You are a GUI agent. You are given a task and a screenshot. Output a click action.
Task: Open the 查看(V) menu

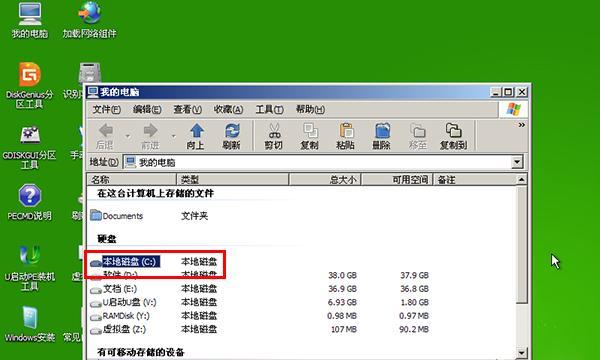[188, 110]
